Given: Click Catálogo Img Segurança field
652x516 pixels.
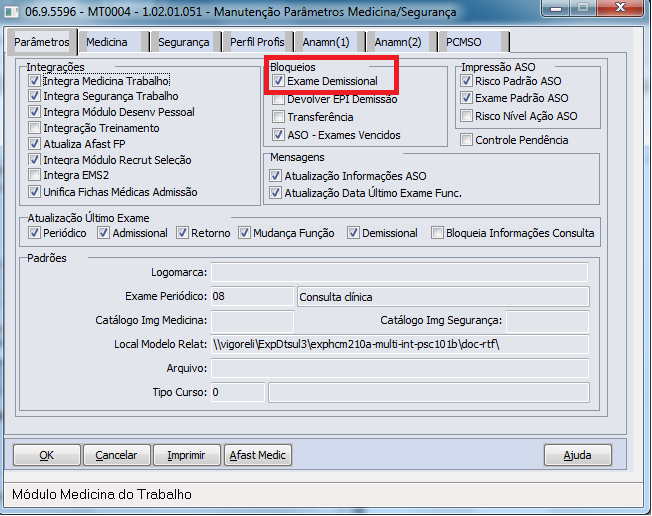Looking at the screenshot, I should tap(547, 321).
